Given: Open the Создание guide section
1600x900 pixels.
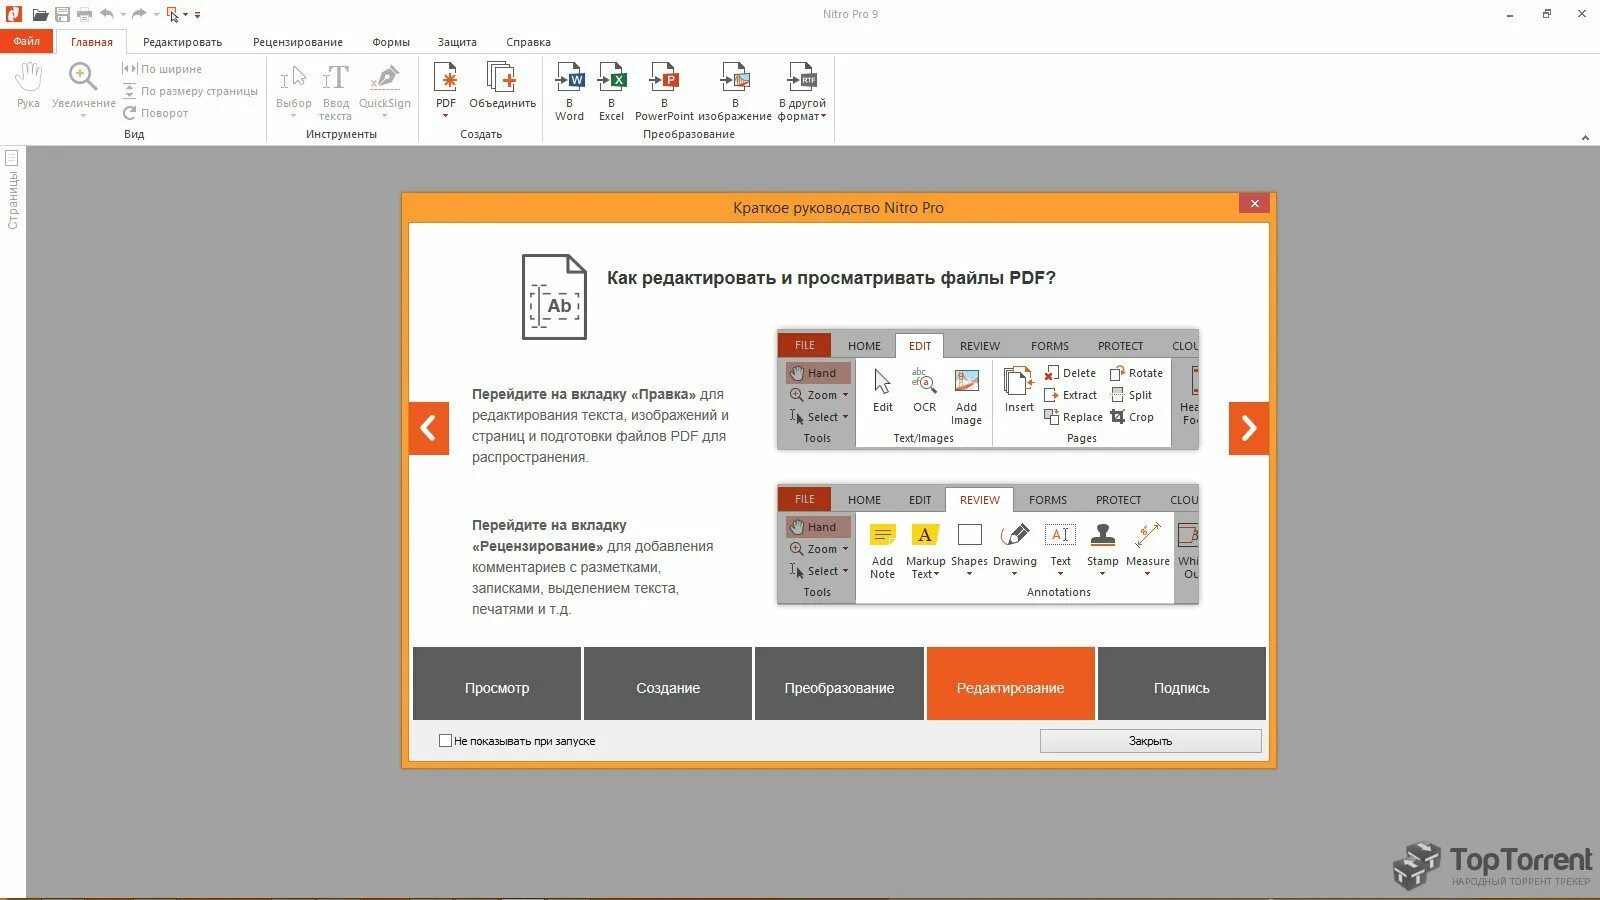Looking at the screenshot, I should 668,684.
